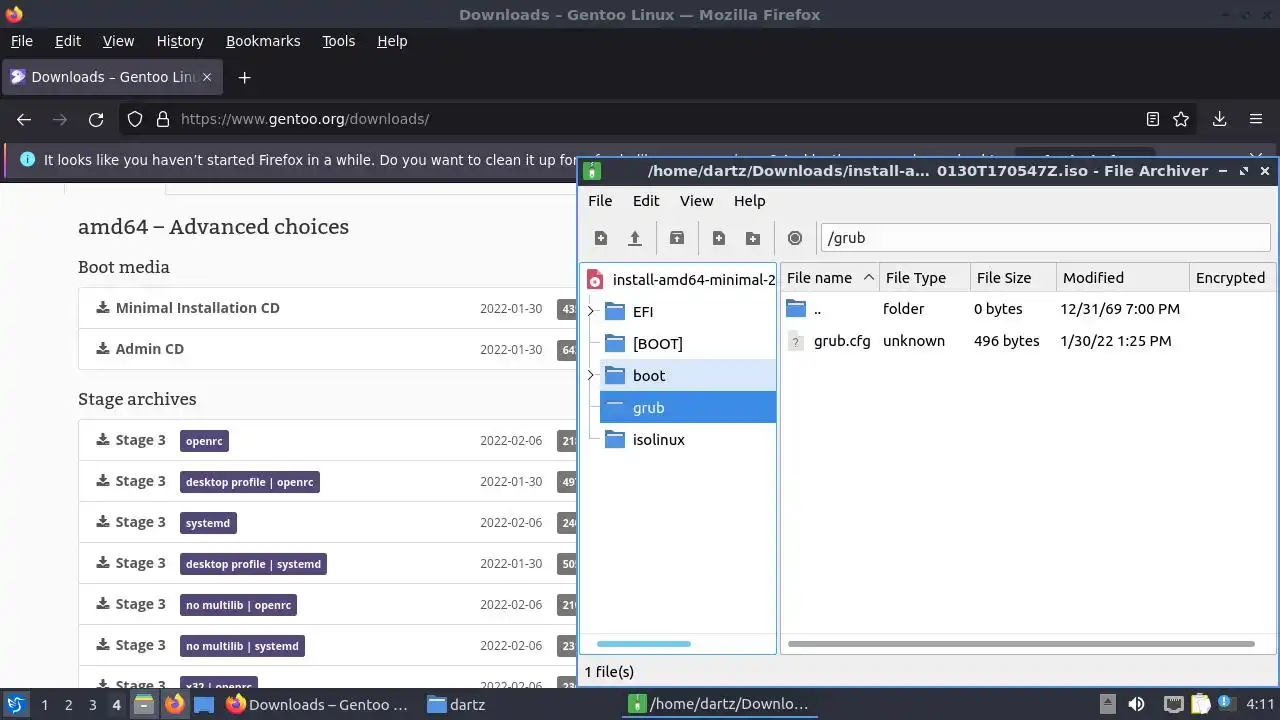
Task: Open a new Firefox tab
Action: [x=244, y=77]
